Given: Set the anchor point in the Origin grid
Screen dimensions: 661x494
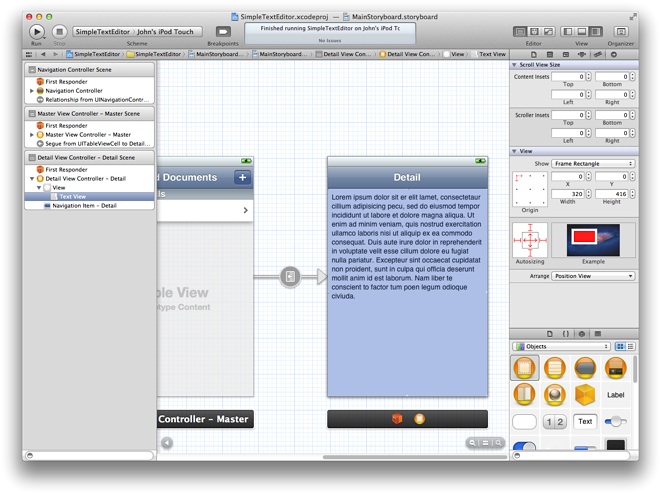Looking at the screenshot, I should 529,189.
